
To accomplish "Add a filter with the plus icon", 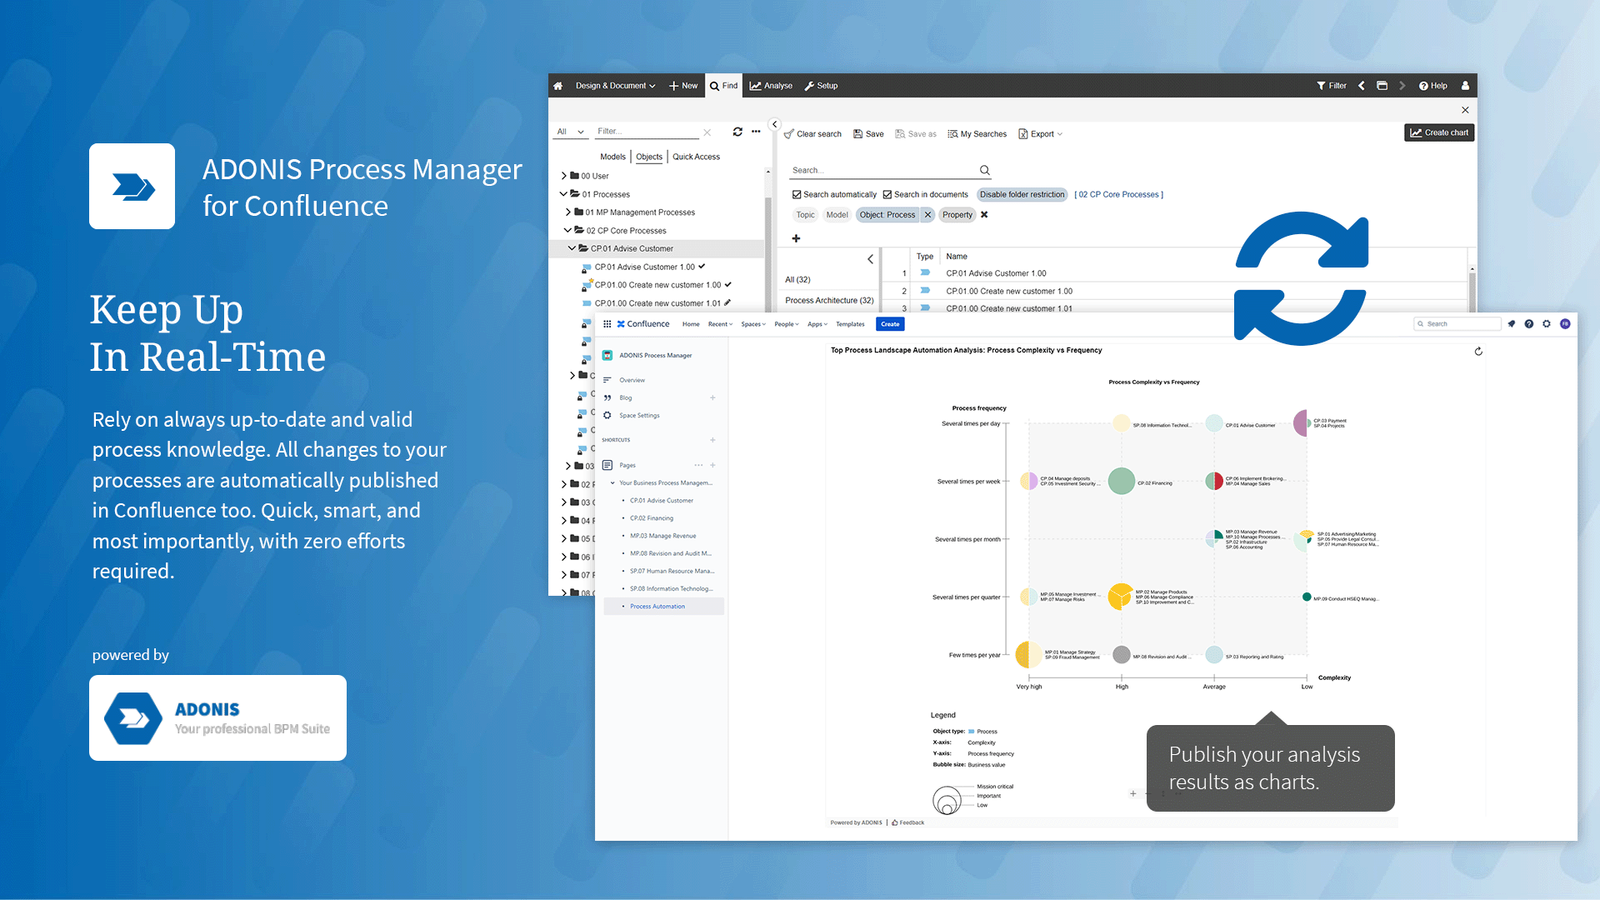I will (x=796, y=238).
